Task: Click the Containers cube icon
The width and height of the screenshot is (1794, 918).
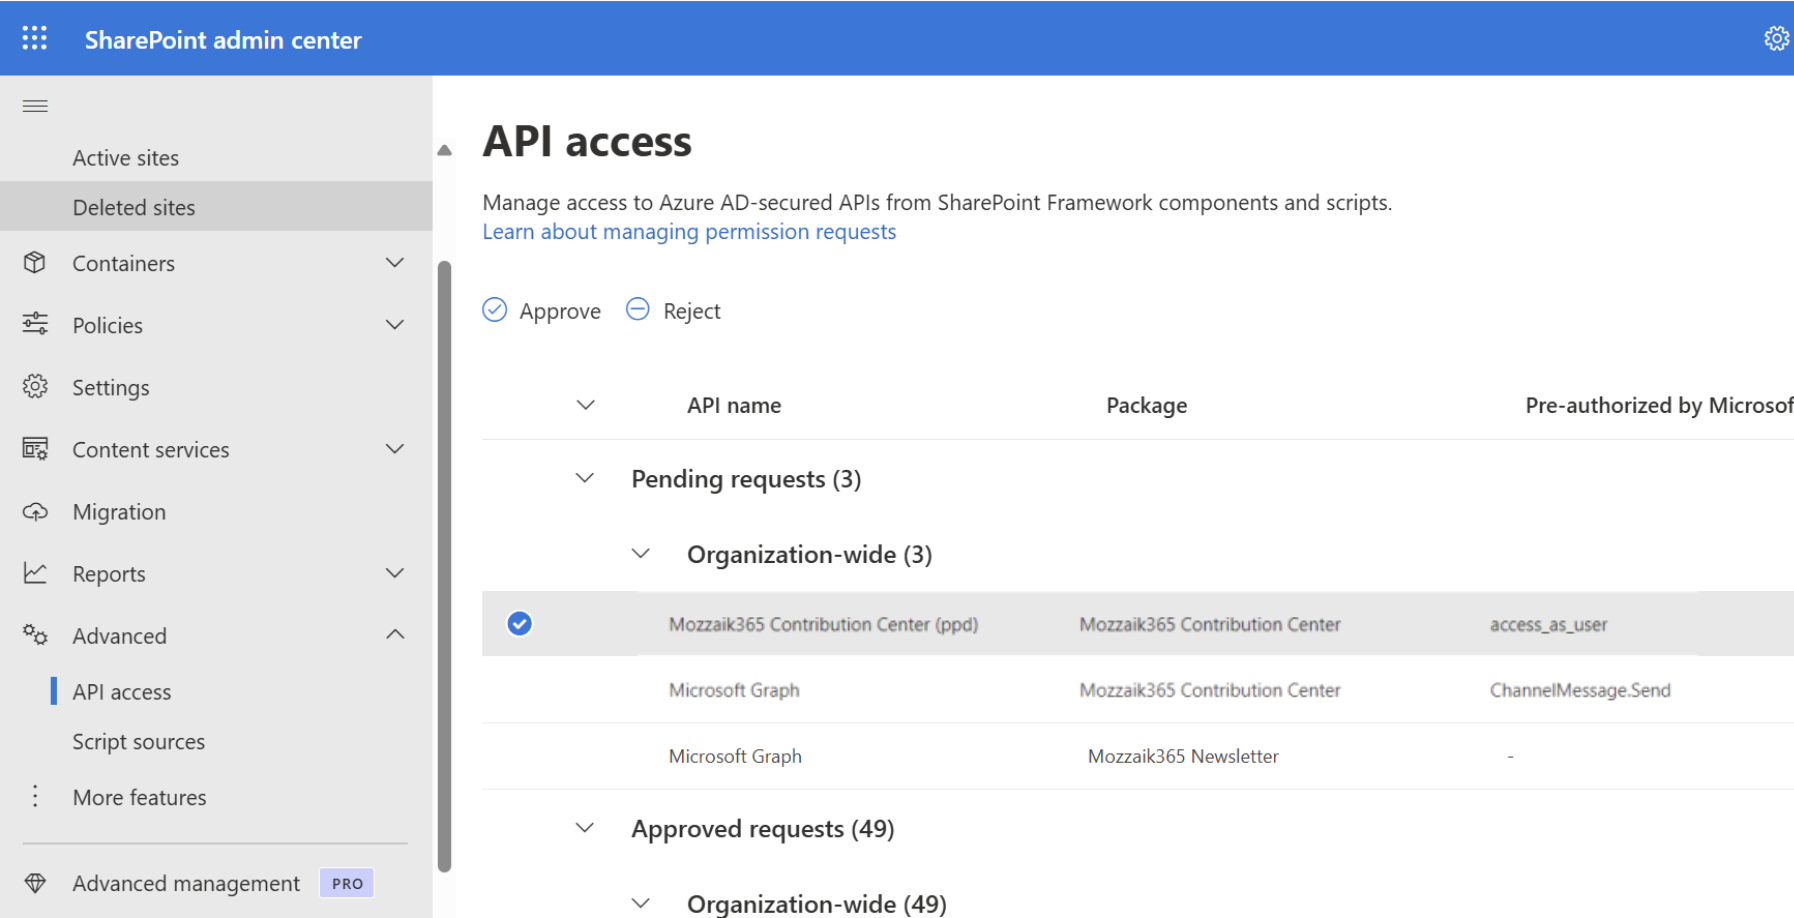Action: pyautogui.click(x=35, y=263)
